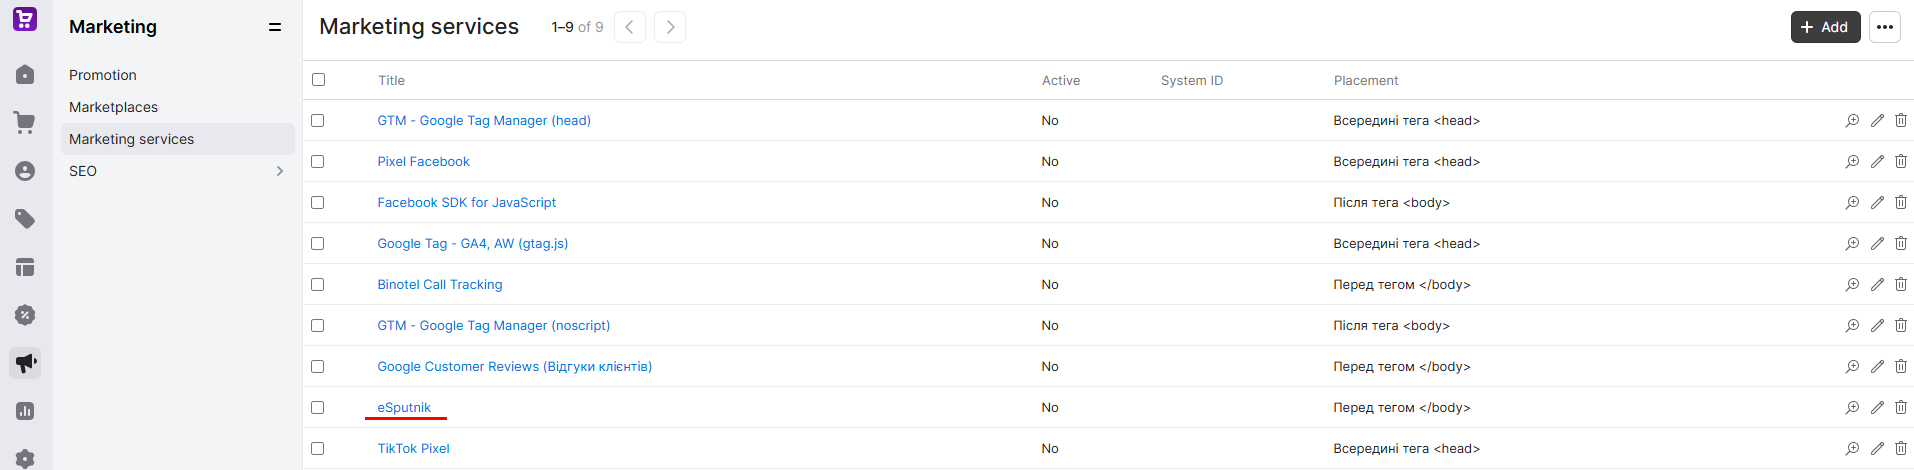Delete the TikTok Pixel service via trash icon
Viewport: 1914px width, 470px height.
tap(1901, 448)
